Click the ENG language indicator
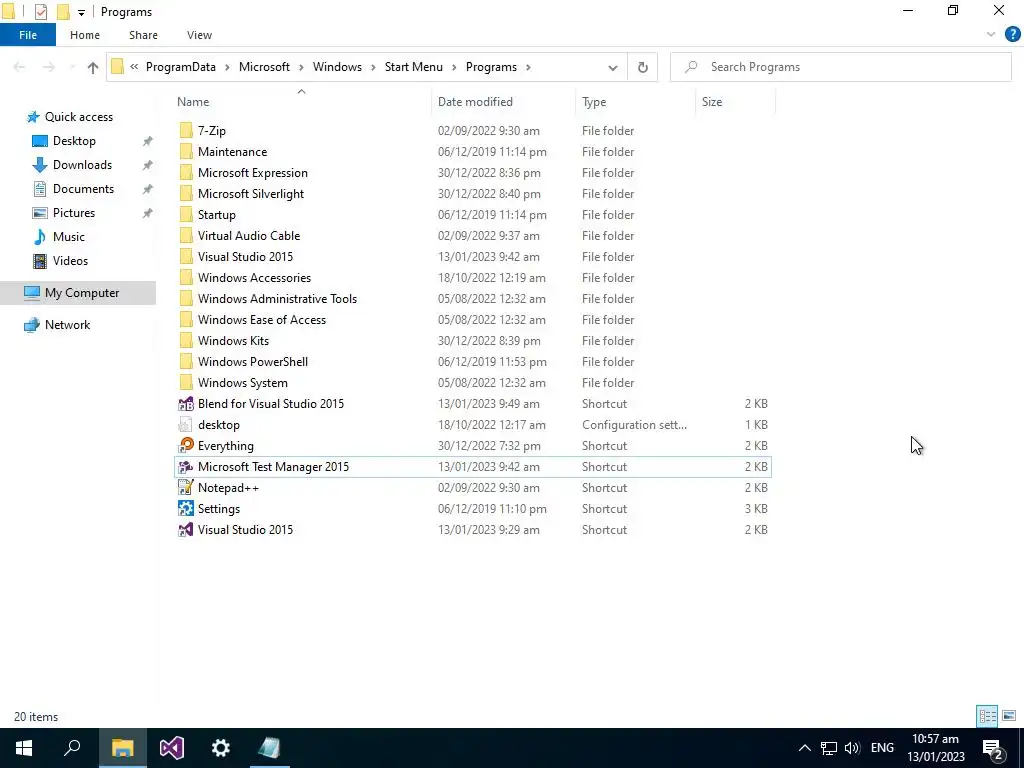This screenshot has height=768, width=1024. [x=882, y=748]
